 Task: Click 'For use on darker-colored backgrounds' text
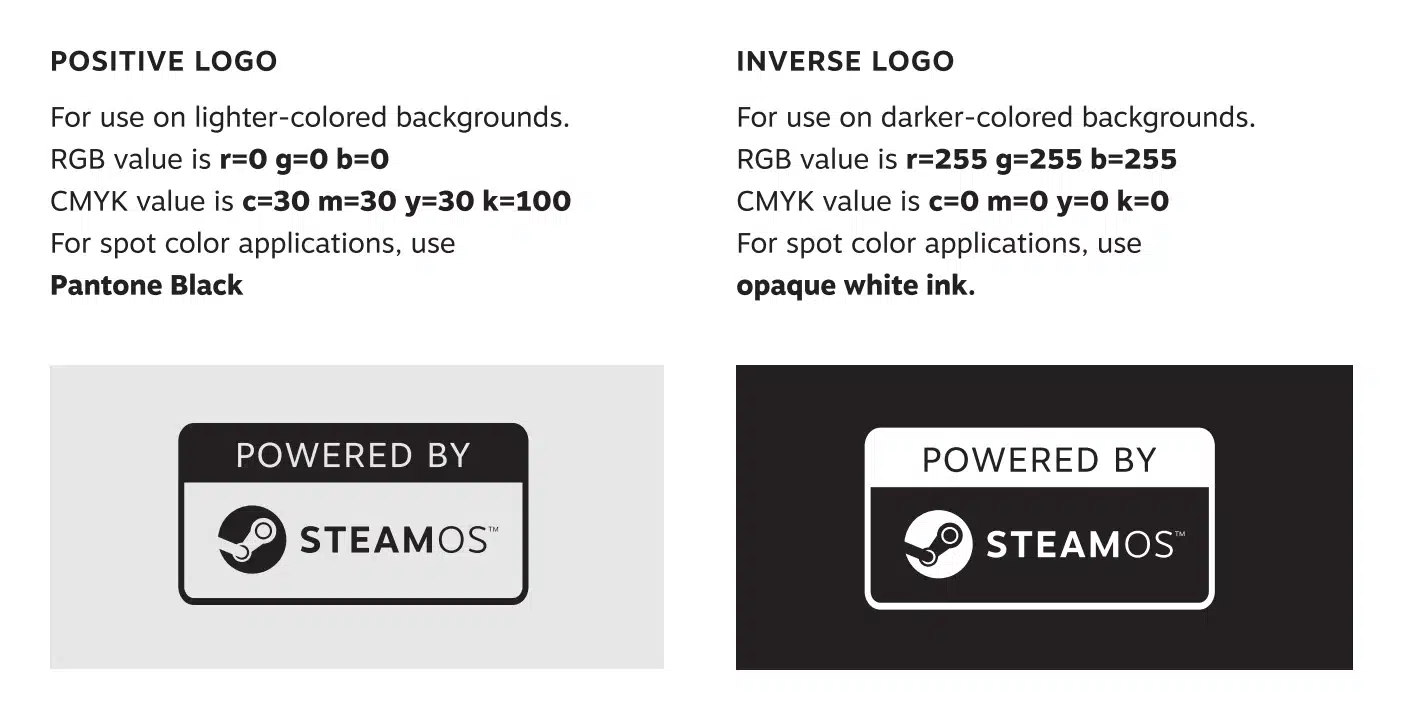(x=996, y=118)
